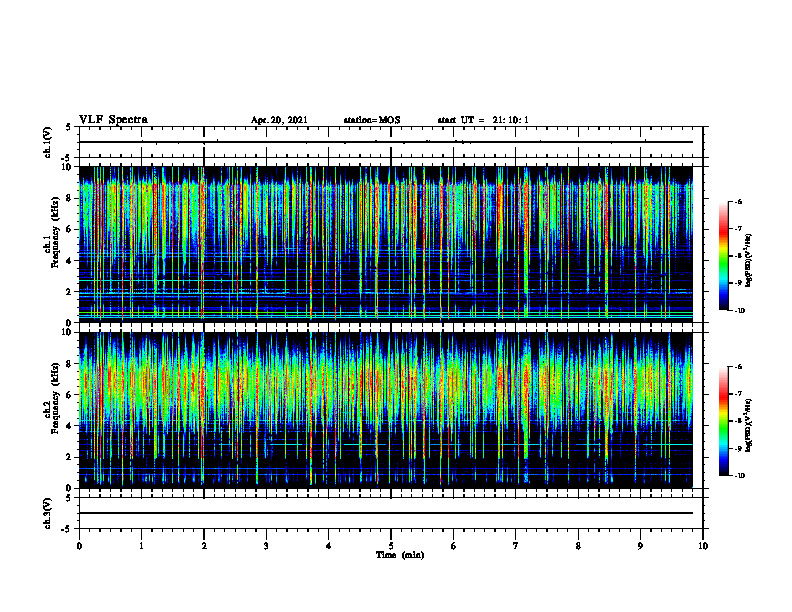Click the "2" kHz tick on ch.1 frequency axis
The image size is (792, 612).
[x=70, y=292]
